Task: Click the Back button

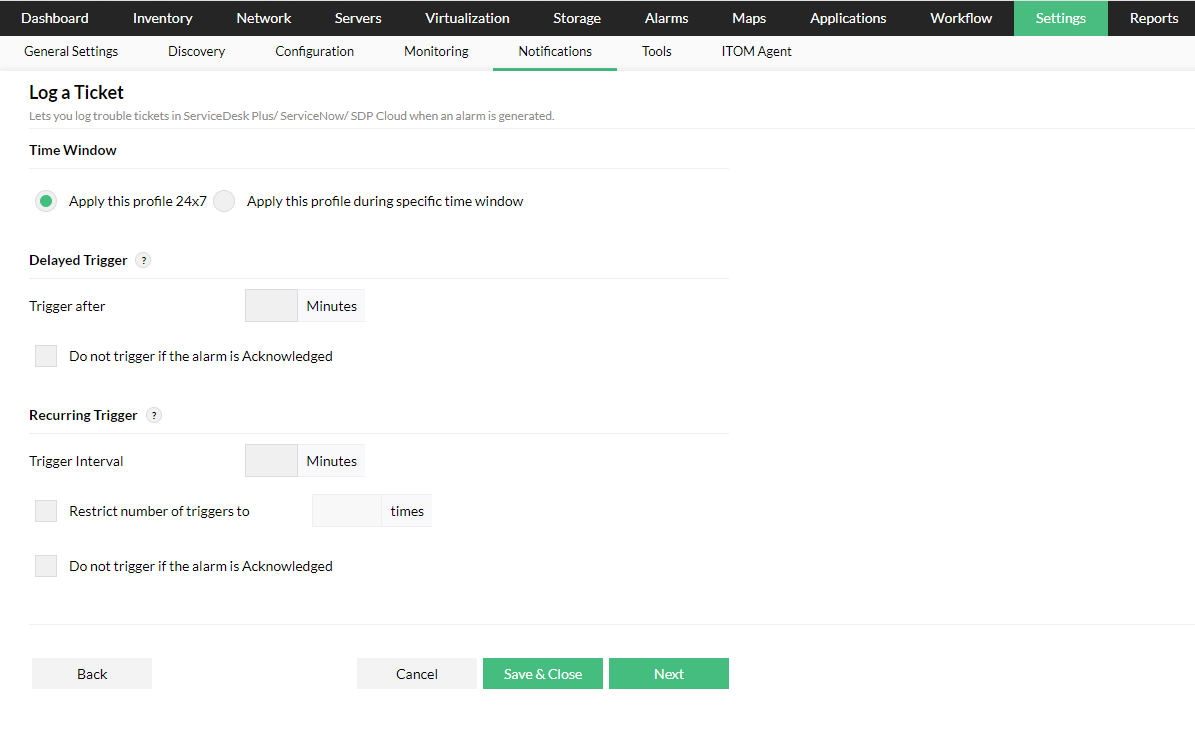Action: click(x=92, y=674)
